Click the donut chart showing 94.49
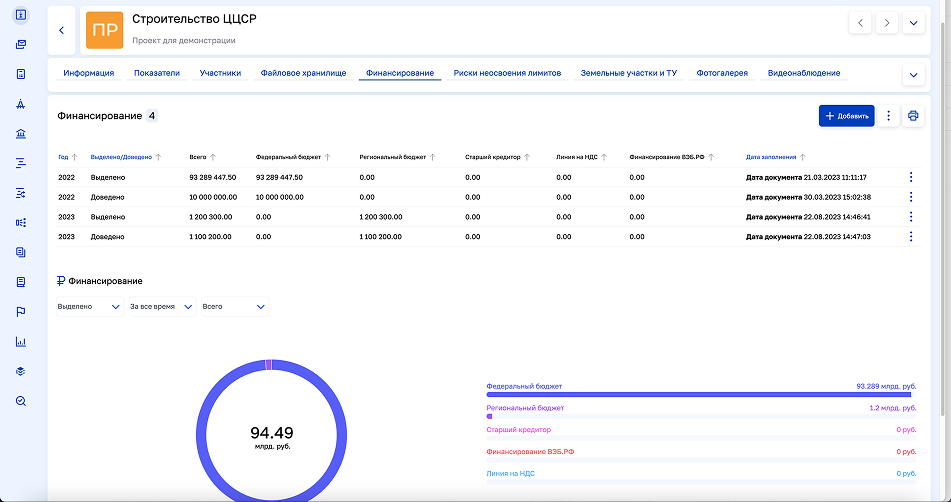 tap(271, 434)
